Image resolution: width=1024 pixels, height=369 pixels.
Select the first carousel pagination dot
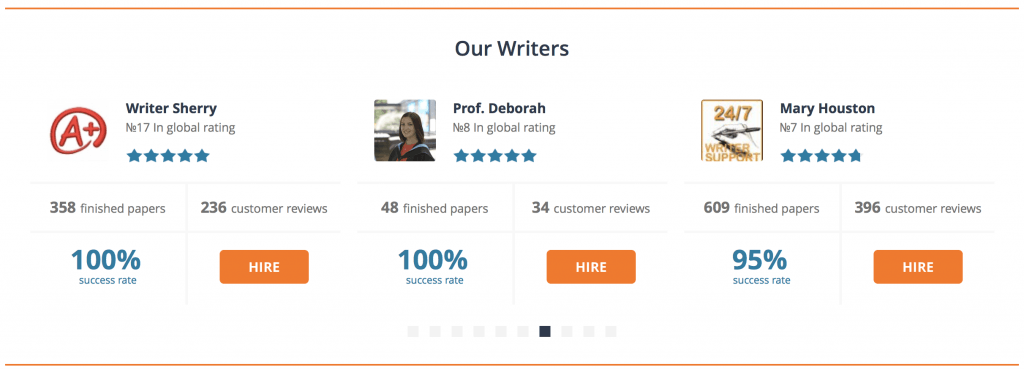coord(413,332)
